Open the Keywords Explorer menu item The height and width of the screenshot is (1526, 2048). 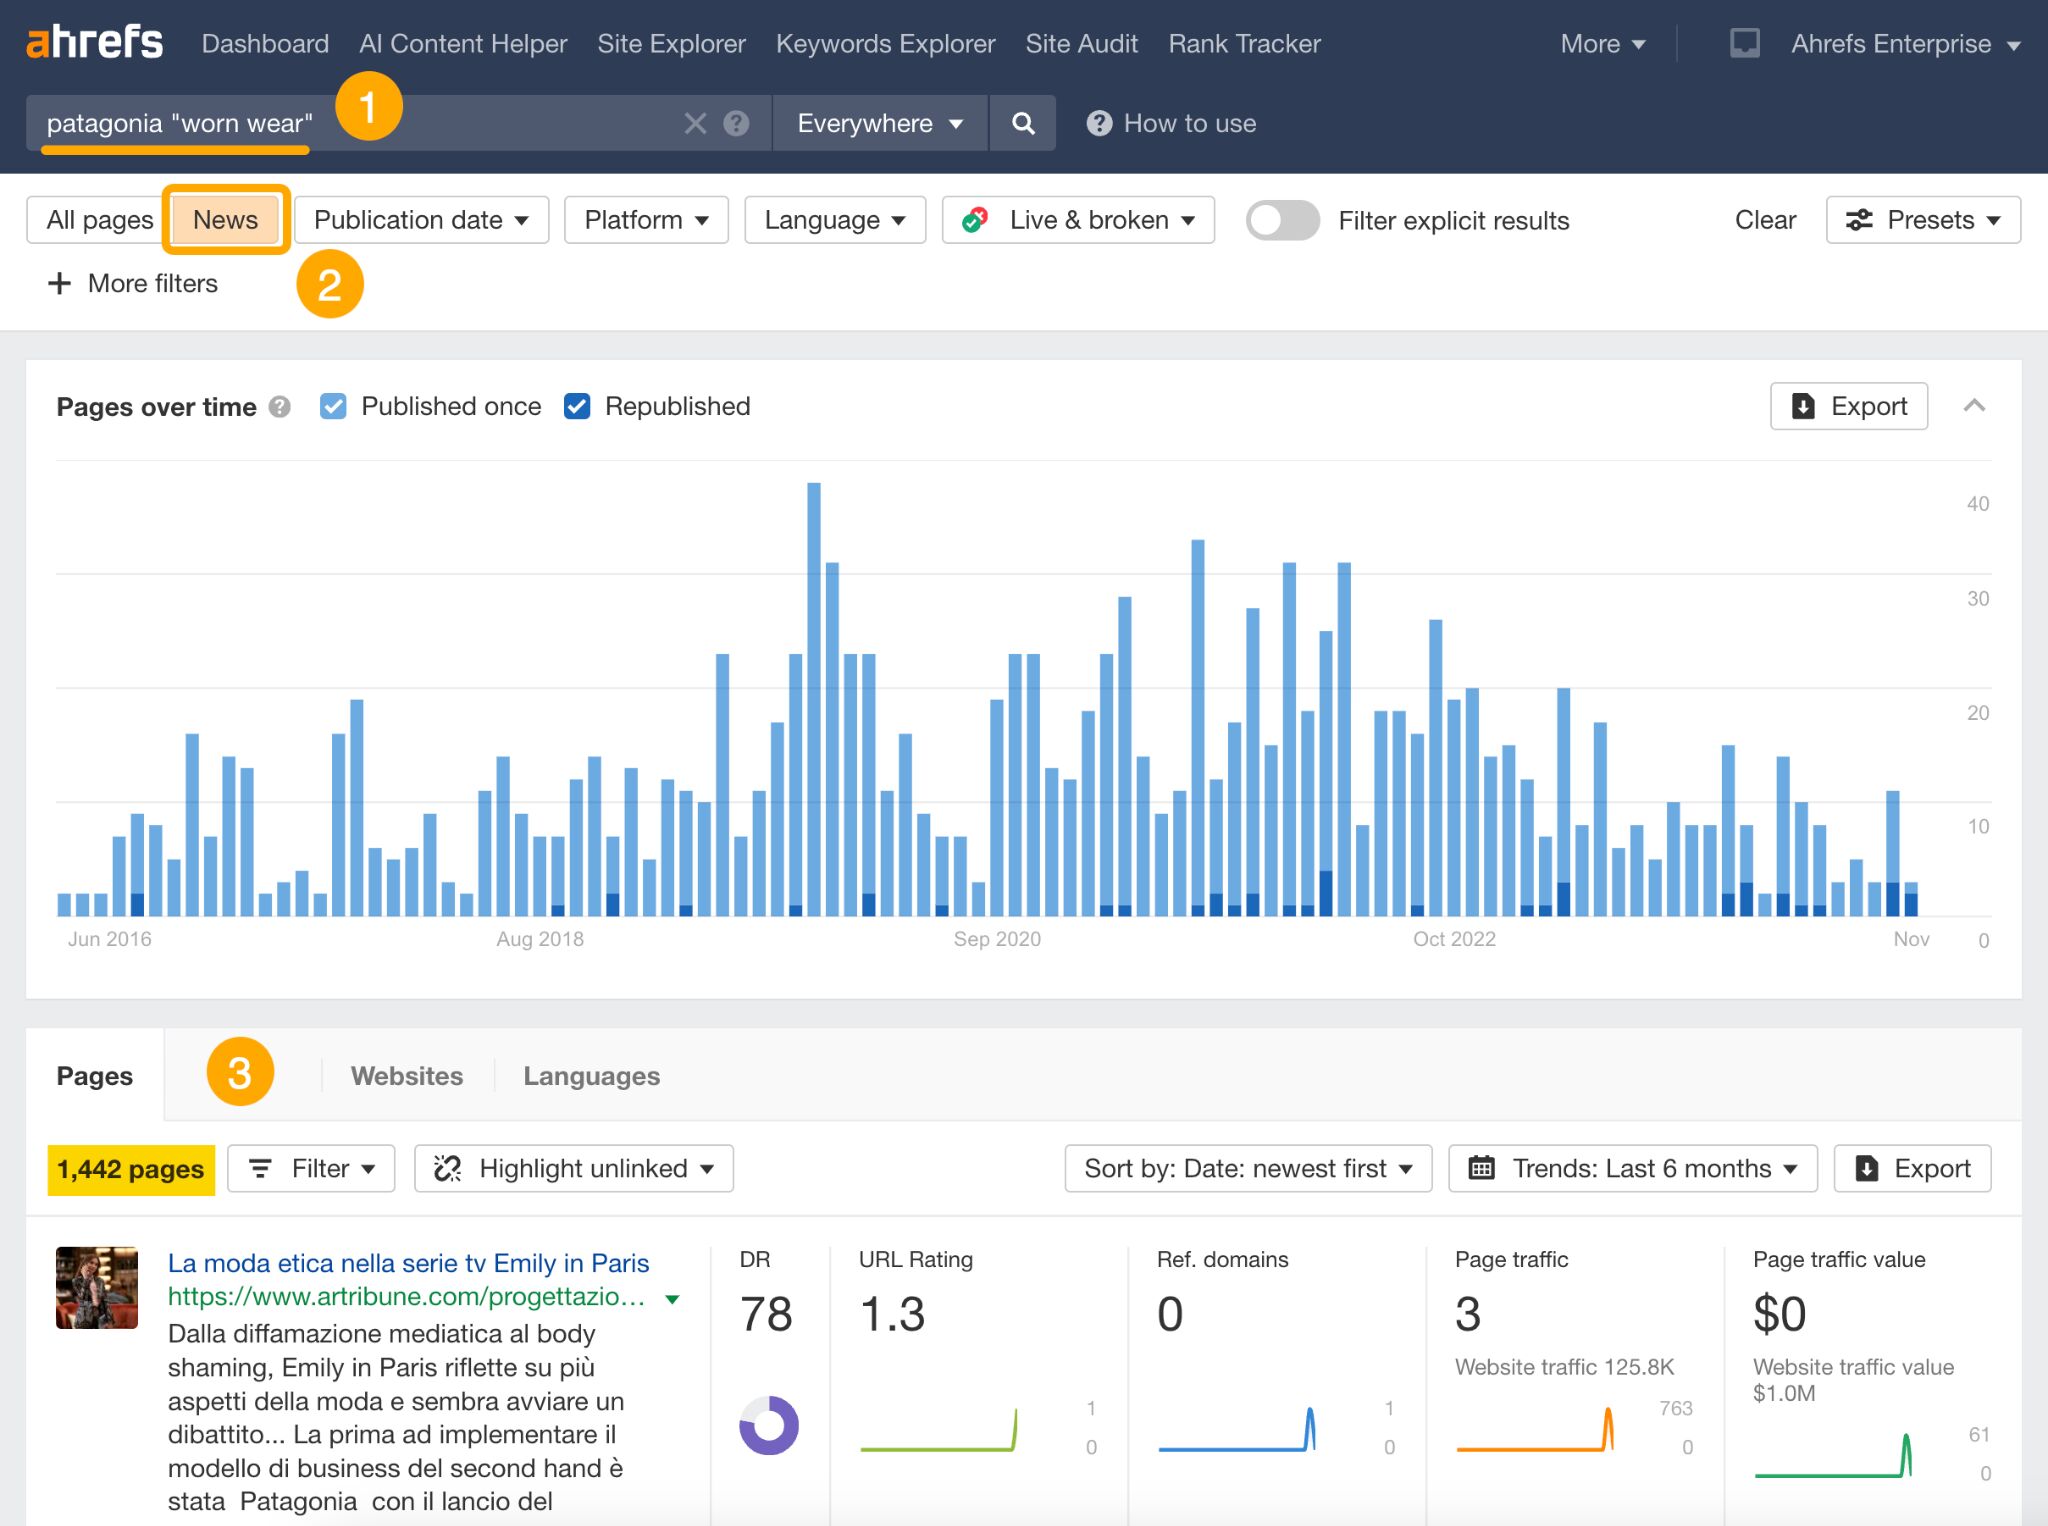(885, 43)
